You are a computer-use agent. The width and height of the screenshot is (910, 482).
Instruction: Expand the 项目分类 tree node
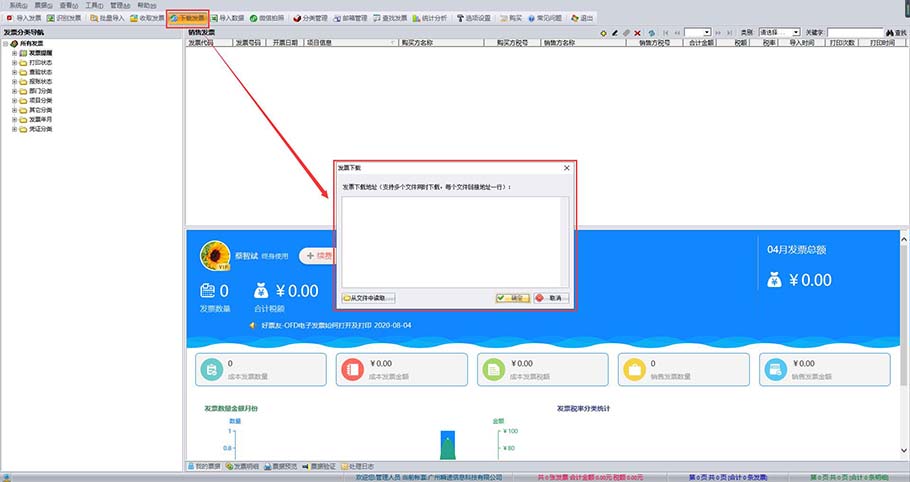pos(15,101)
